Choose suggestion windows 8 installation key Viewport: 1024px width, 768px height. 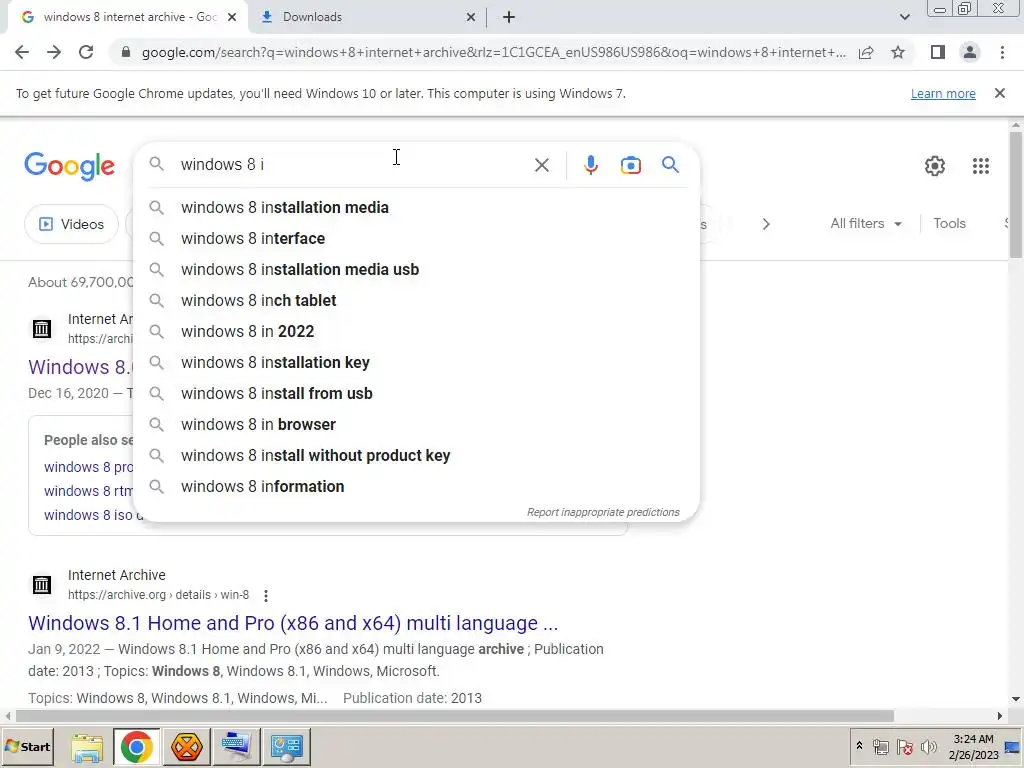tap(416, 362)
